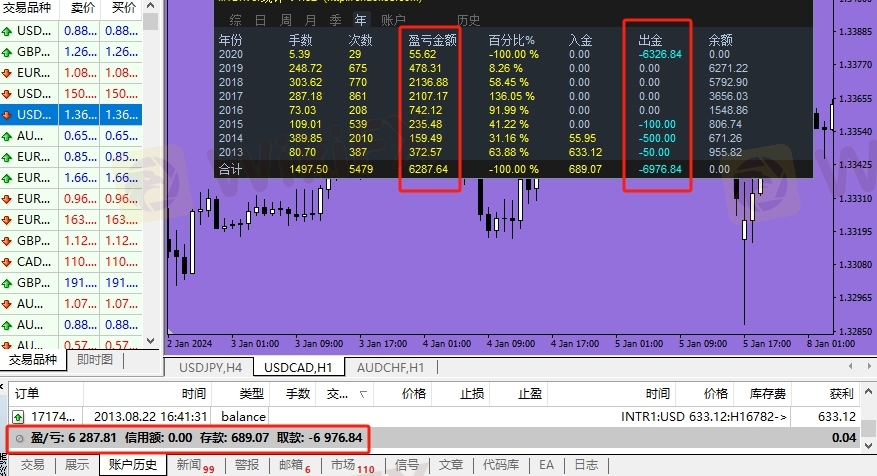Open the 交易 terminal tab
Viewport: 877px width, 476px height.
pyautogui.click(x=32, y=465)
